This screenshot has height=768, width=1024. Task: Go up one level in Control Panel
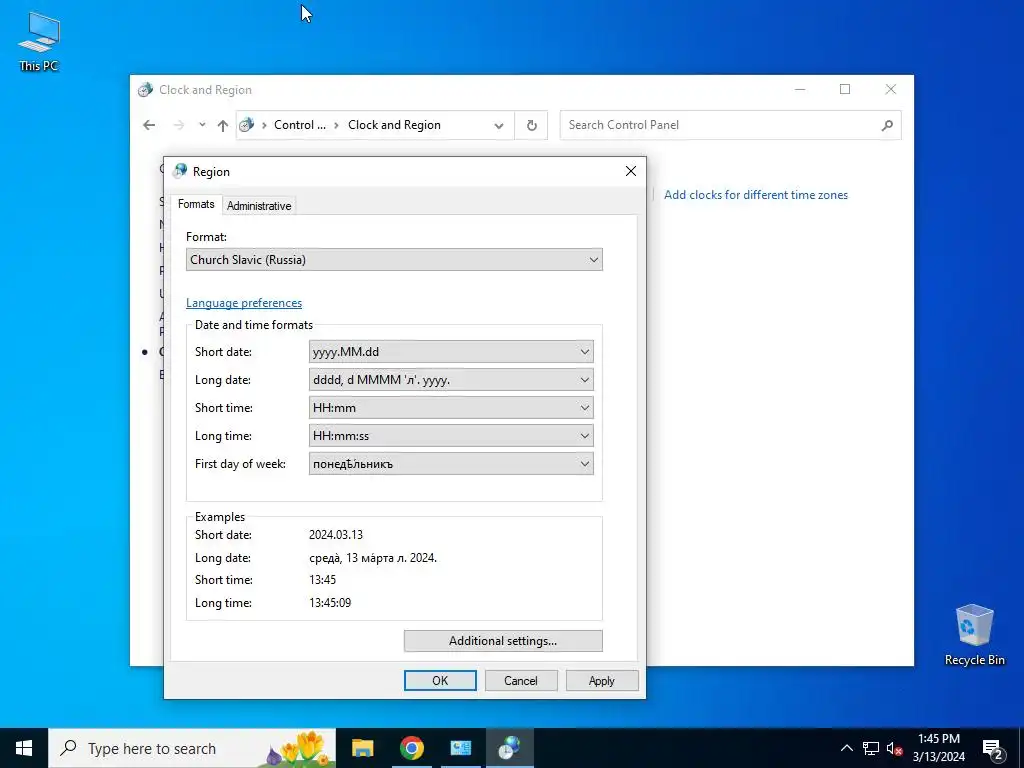coord(223,125)
